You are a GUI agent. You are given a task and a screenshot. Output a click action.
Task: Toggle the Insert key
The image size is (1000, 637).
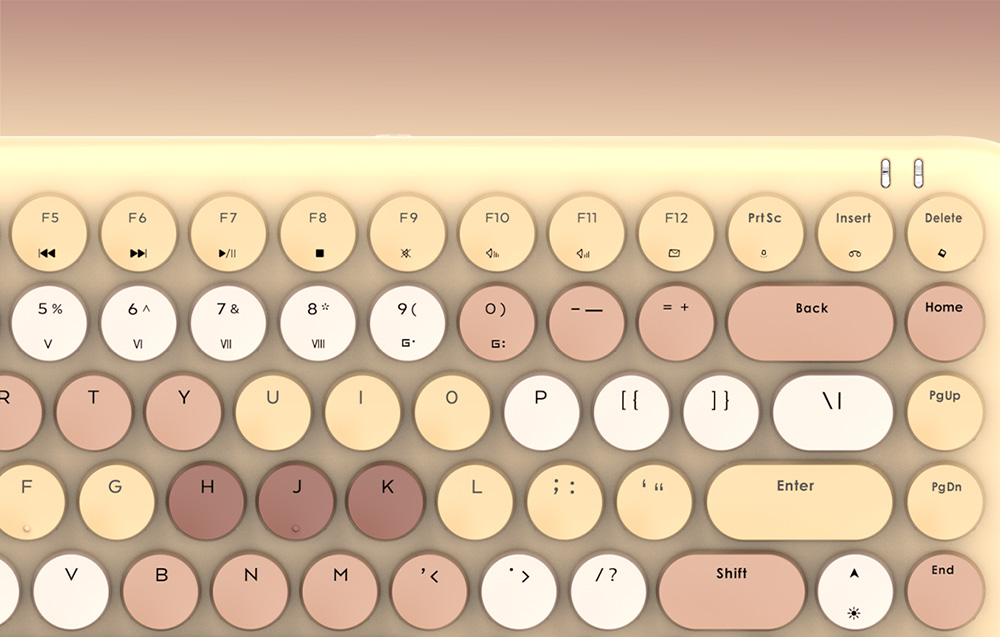click(x=854, y=234)
